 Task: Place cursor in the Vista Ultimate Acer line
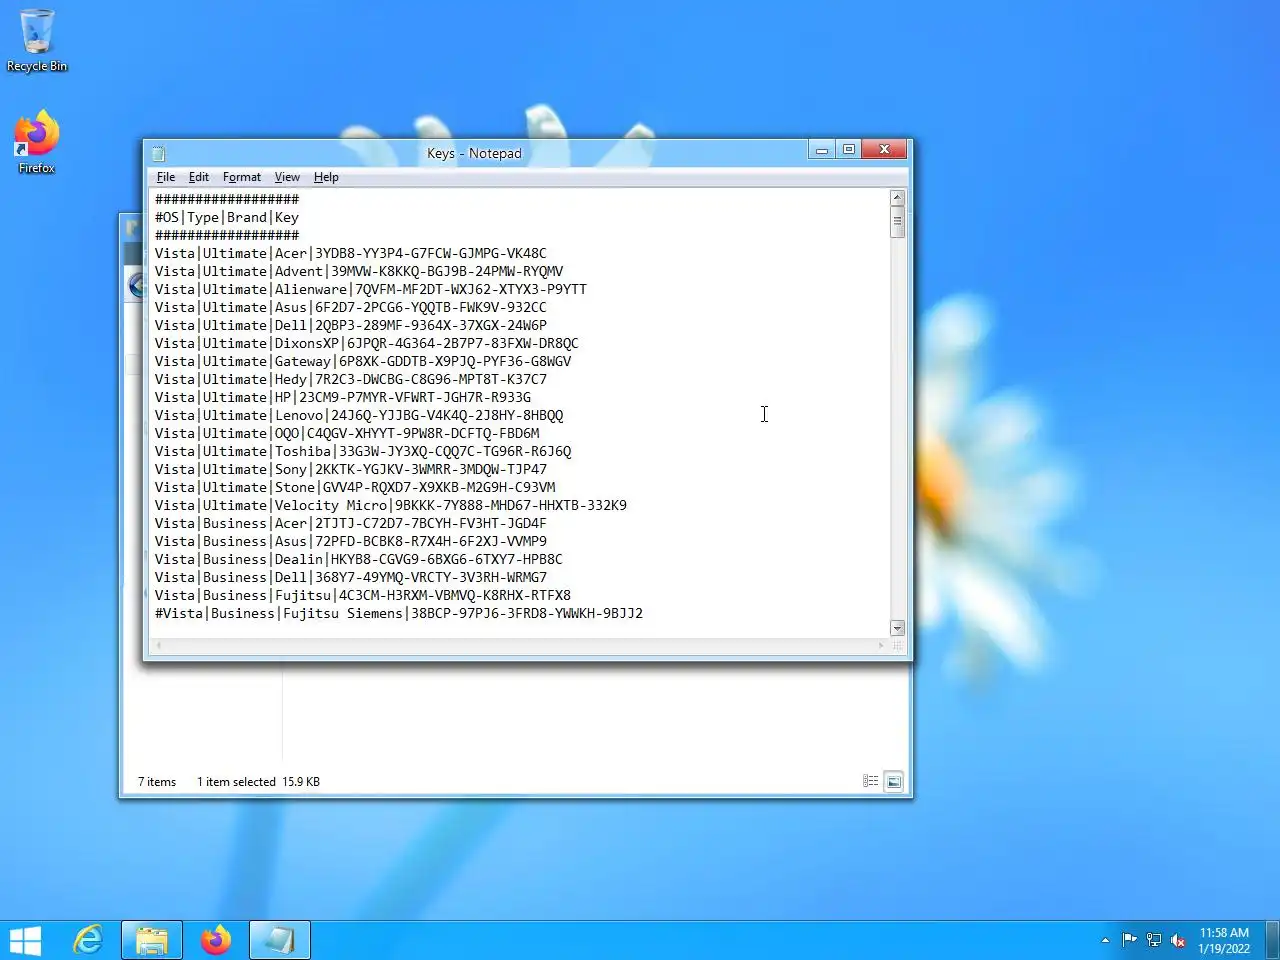[x=351, y=253]
